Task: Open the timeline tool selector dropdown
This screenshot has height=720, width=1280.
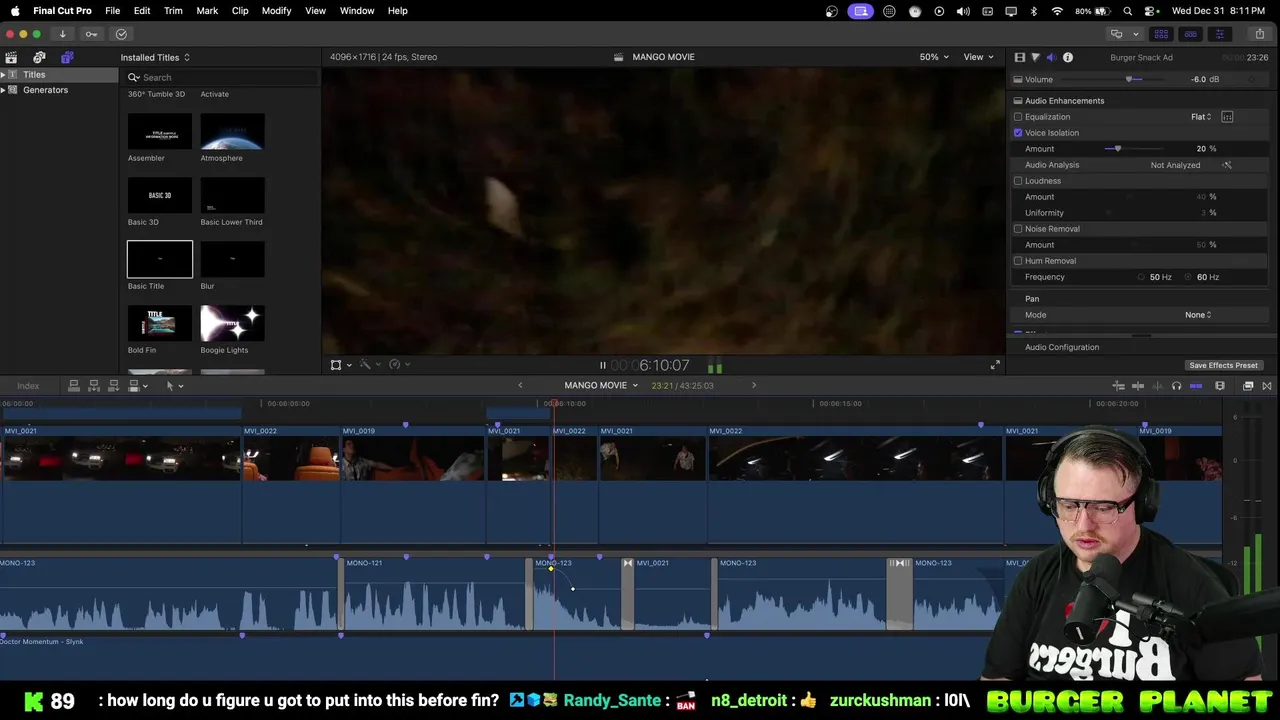Action: (x=174, y=386)
